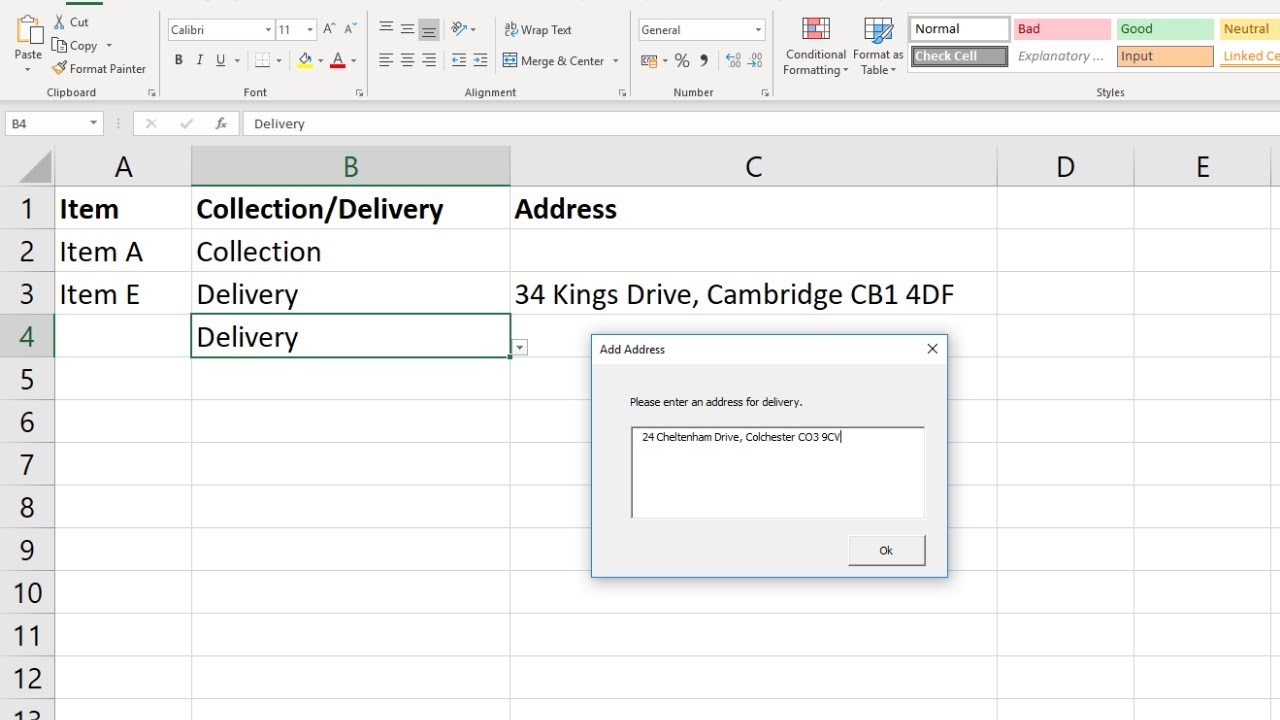Expand the Copy options arrow
The height and width of the screenshot is (720, 1280).
click(x=109, y=46)
